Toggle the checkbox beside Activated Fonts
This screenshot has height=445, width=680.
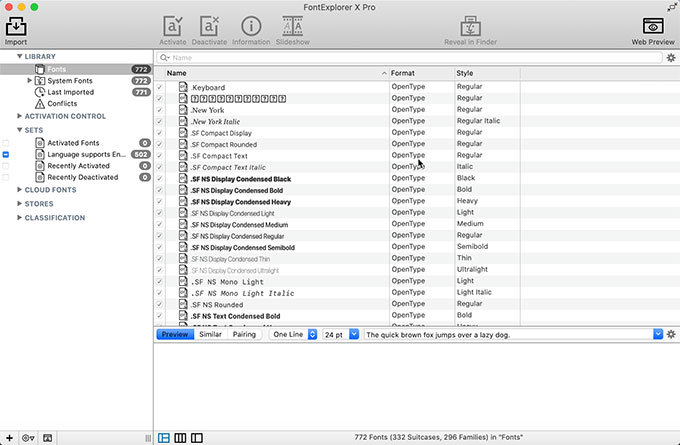pos(6,143)
